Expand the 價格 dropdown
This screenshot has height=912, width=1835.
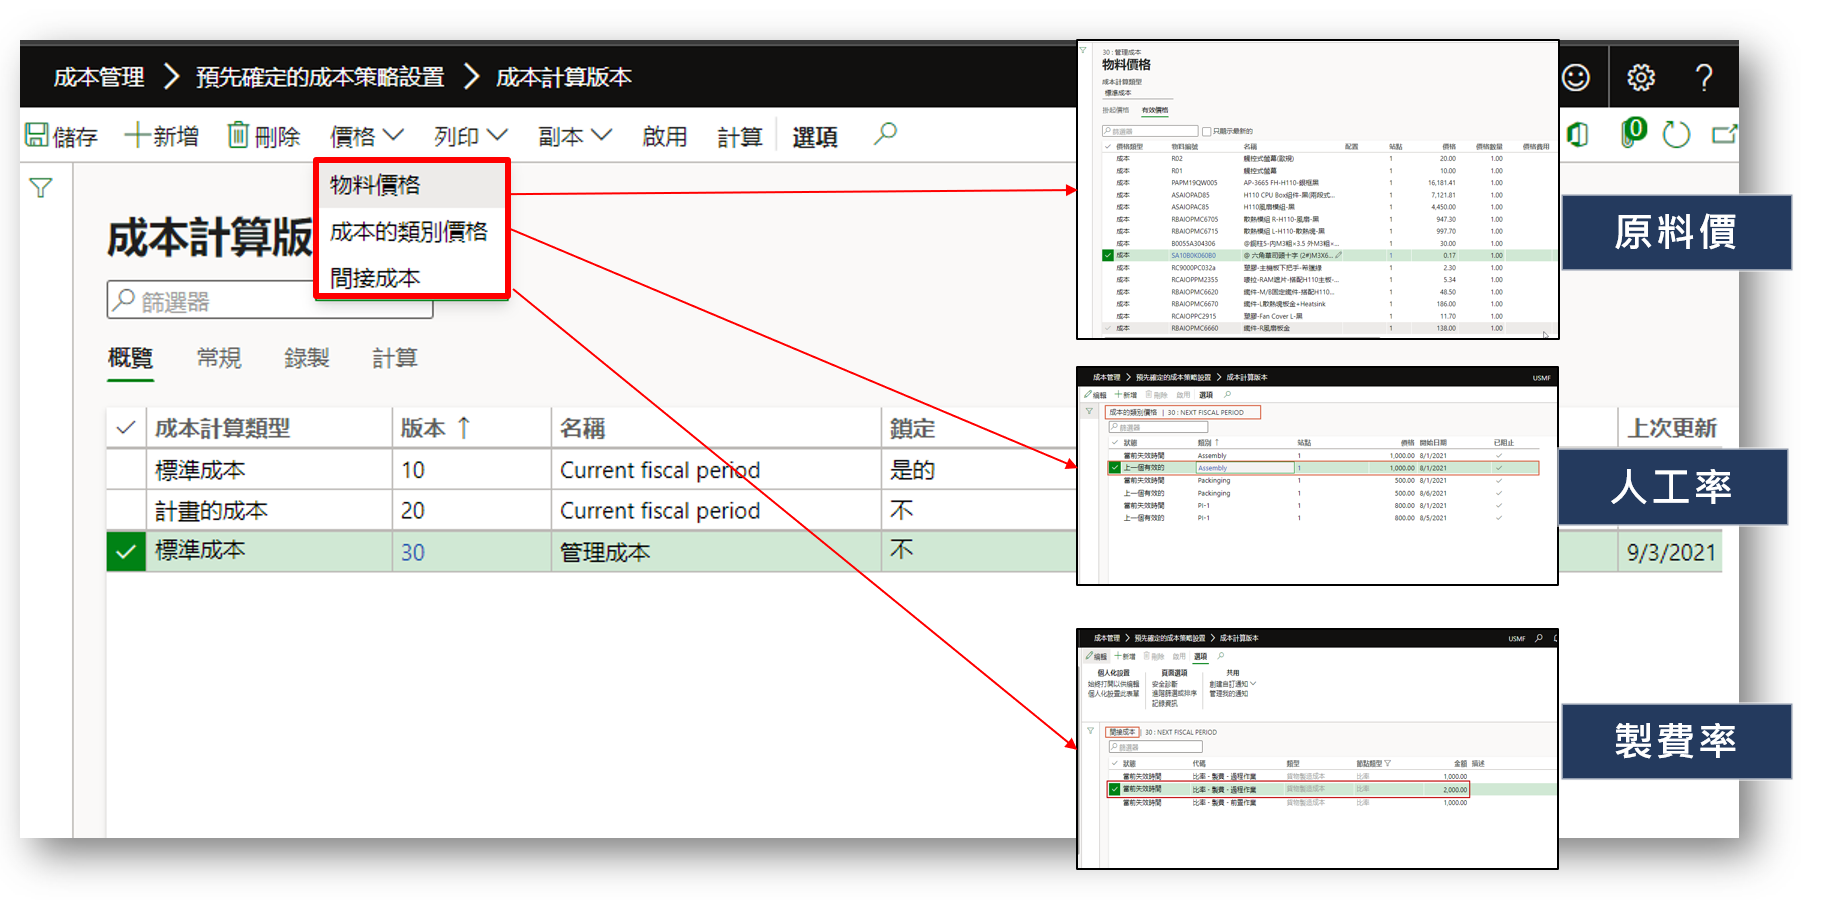click(x=365, y=134)
